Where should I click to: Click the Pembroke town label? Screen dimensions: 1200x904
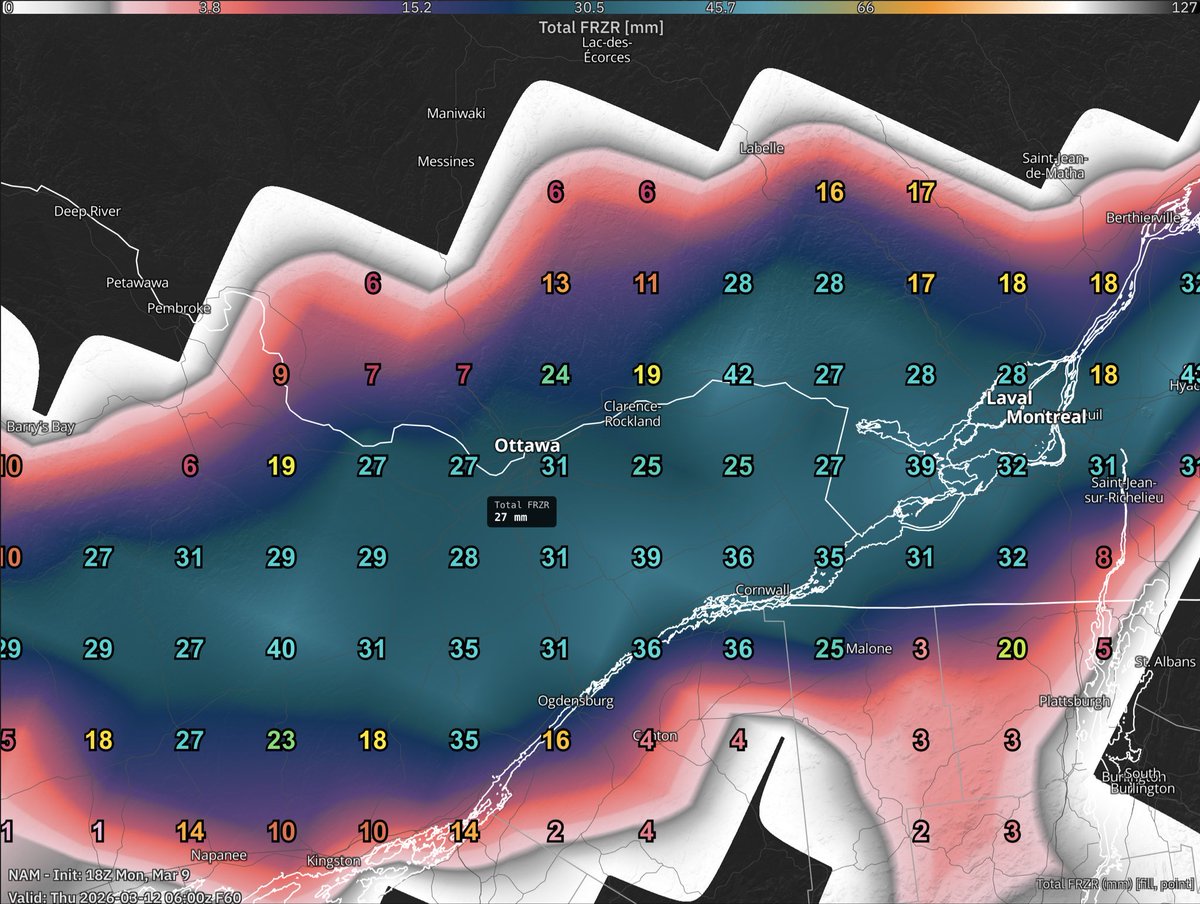[x=179, y=309]
